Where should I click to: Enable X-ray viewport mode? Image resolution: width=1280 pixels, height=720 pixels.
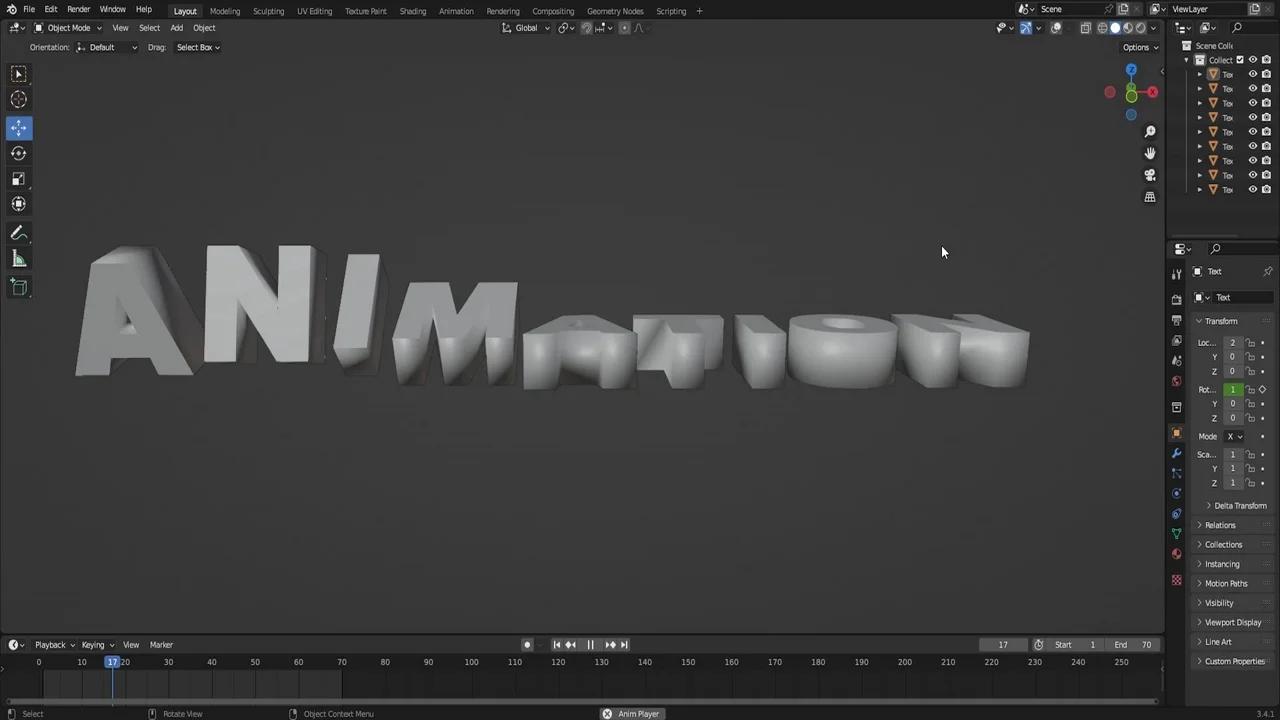click(1085, 28)
